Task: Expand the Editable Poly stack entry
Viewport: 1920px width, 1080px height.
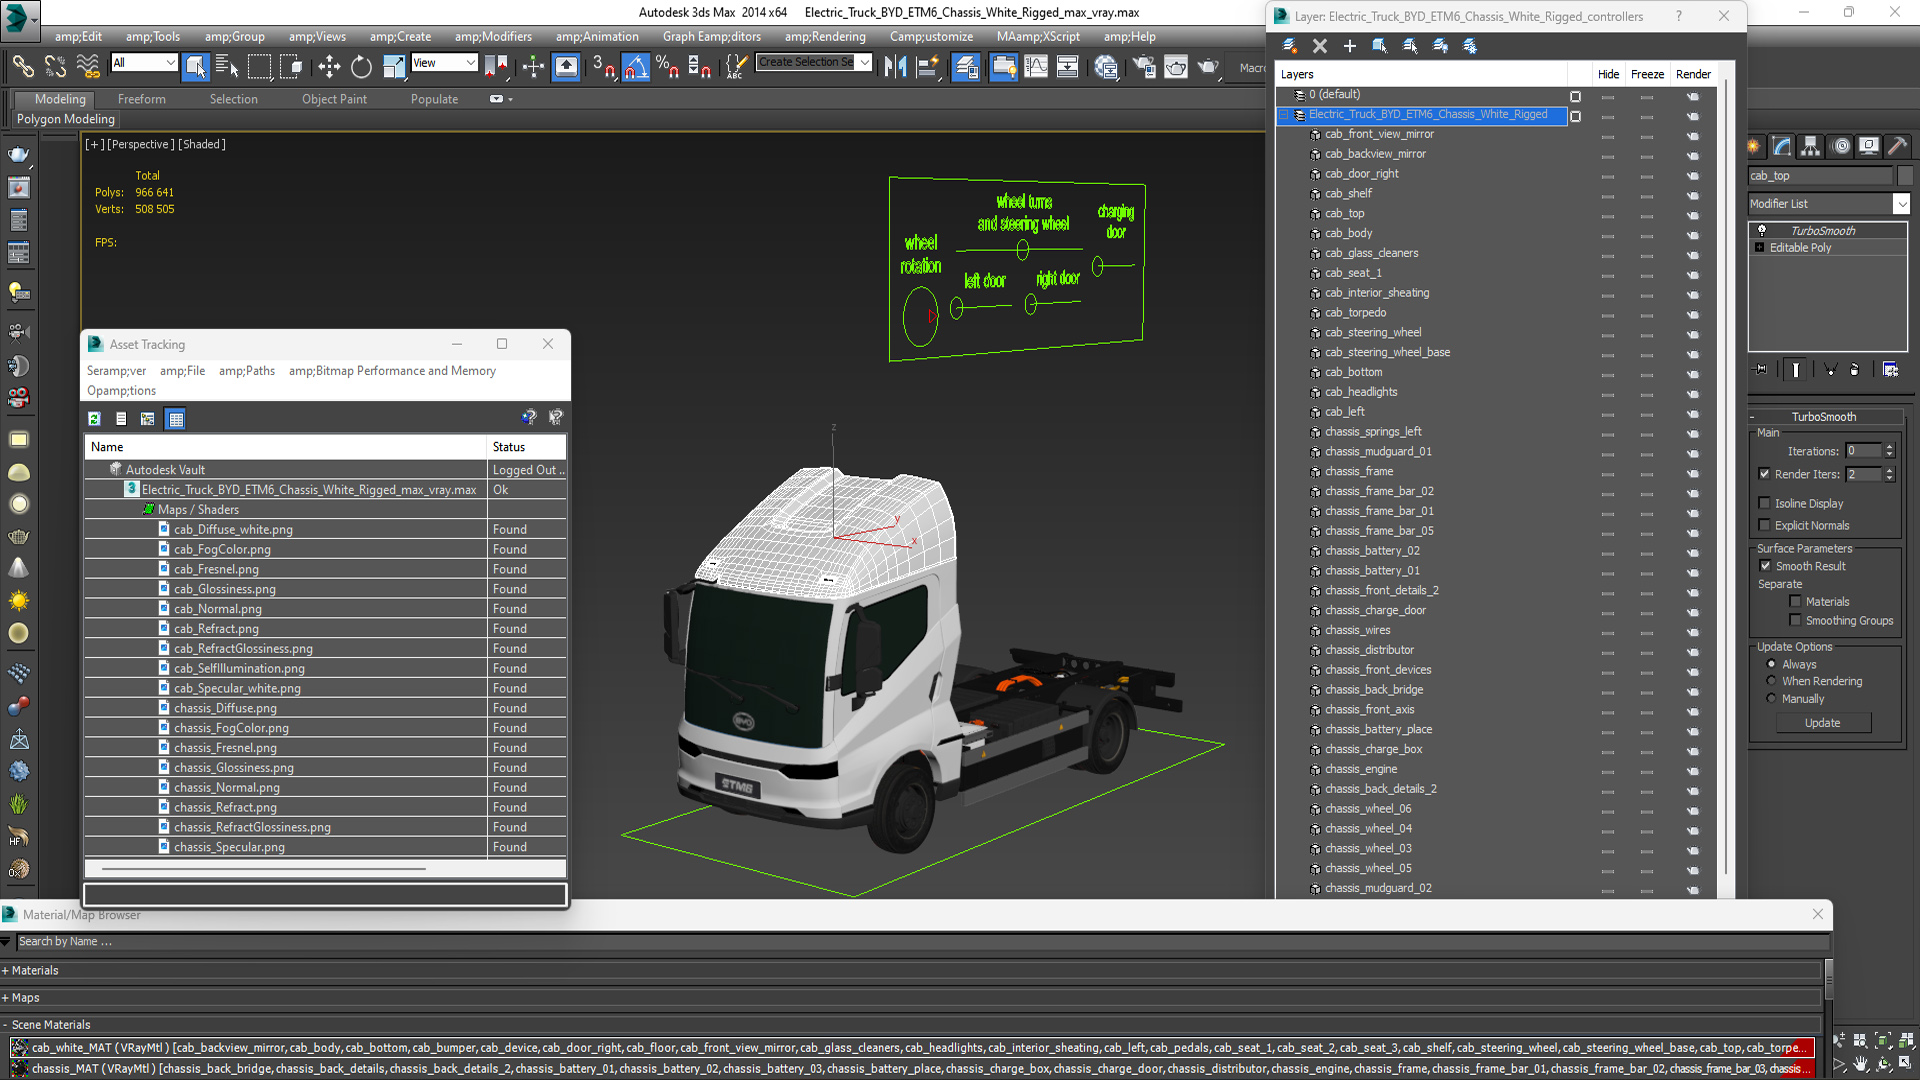Action: click(x=1759, y=248)
